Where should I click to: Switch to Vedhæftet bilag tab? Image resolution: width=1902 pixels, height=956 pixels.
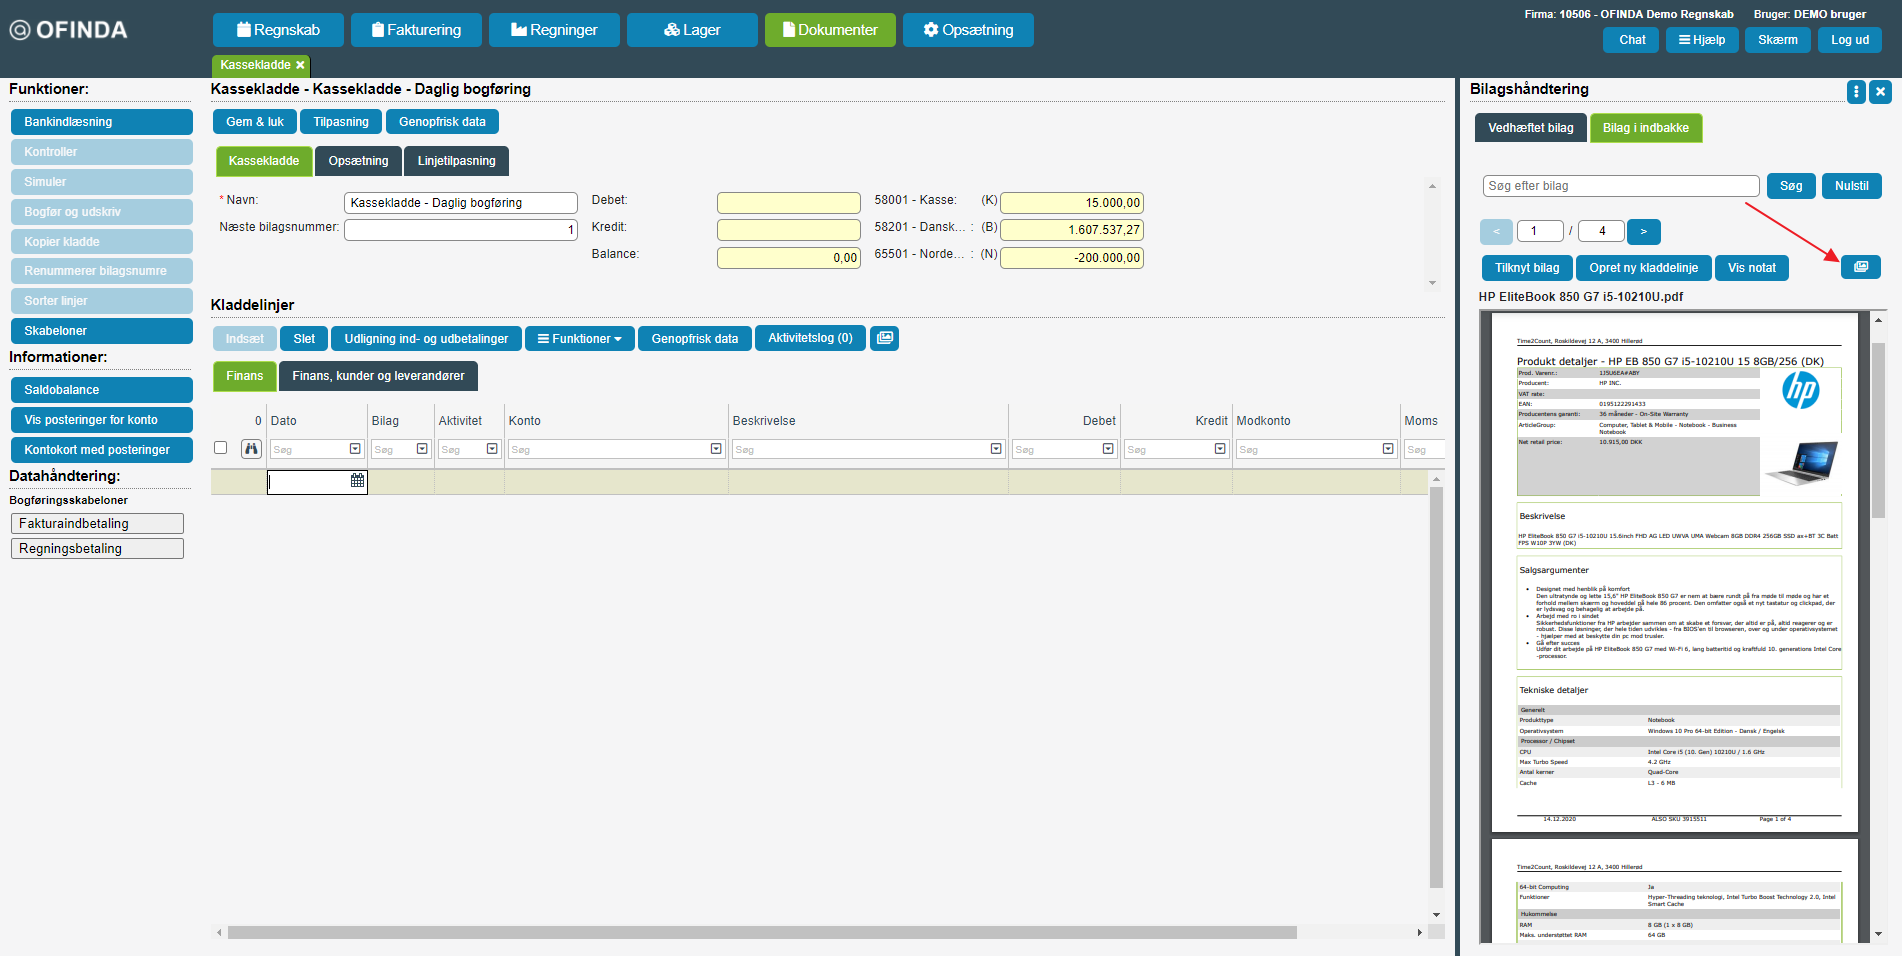click(1531, 128)
